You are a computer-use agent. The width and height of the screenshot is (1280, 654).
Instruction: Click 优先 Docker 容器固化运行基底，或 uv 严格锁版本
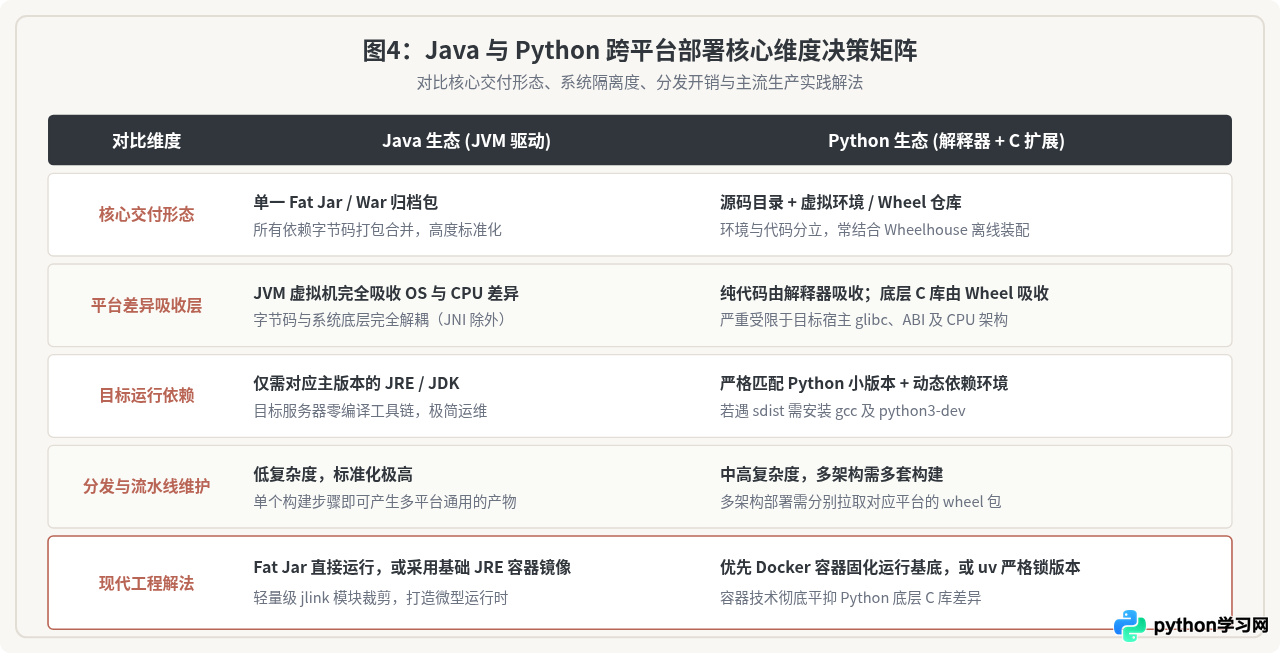pos(900,567)
